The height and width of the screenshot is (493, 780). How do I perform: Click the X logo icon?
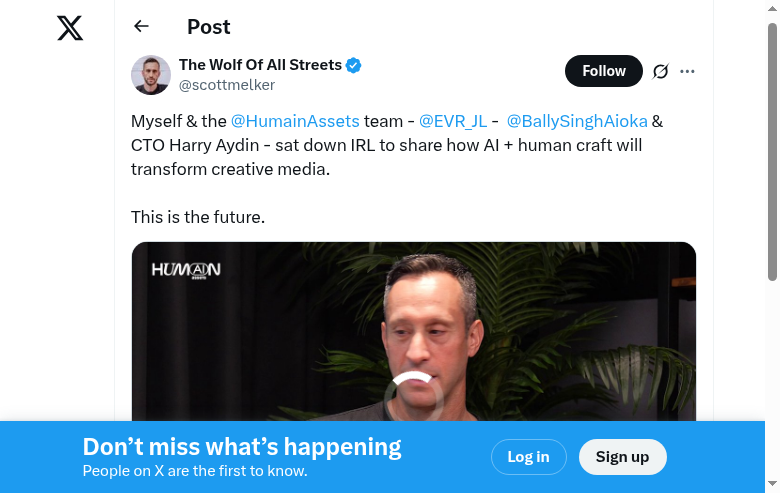coord(70,28)
